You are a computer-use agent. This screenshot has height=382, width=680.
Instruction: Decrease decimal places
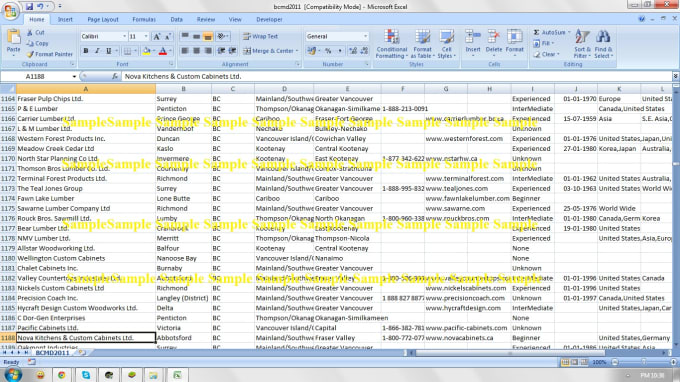coord(364,51)
